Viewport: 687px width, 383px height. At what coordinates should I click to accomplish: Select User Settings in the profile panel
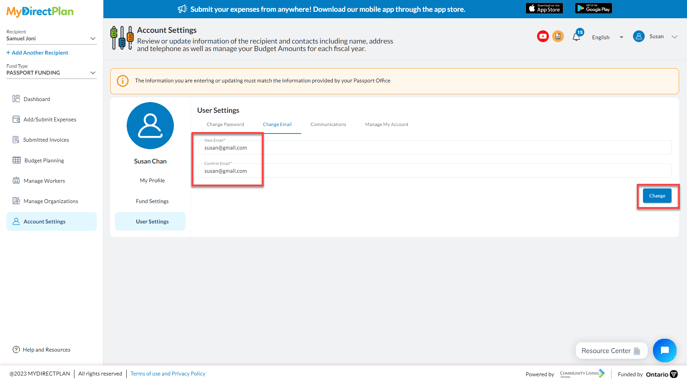(x=150, y=221)
